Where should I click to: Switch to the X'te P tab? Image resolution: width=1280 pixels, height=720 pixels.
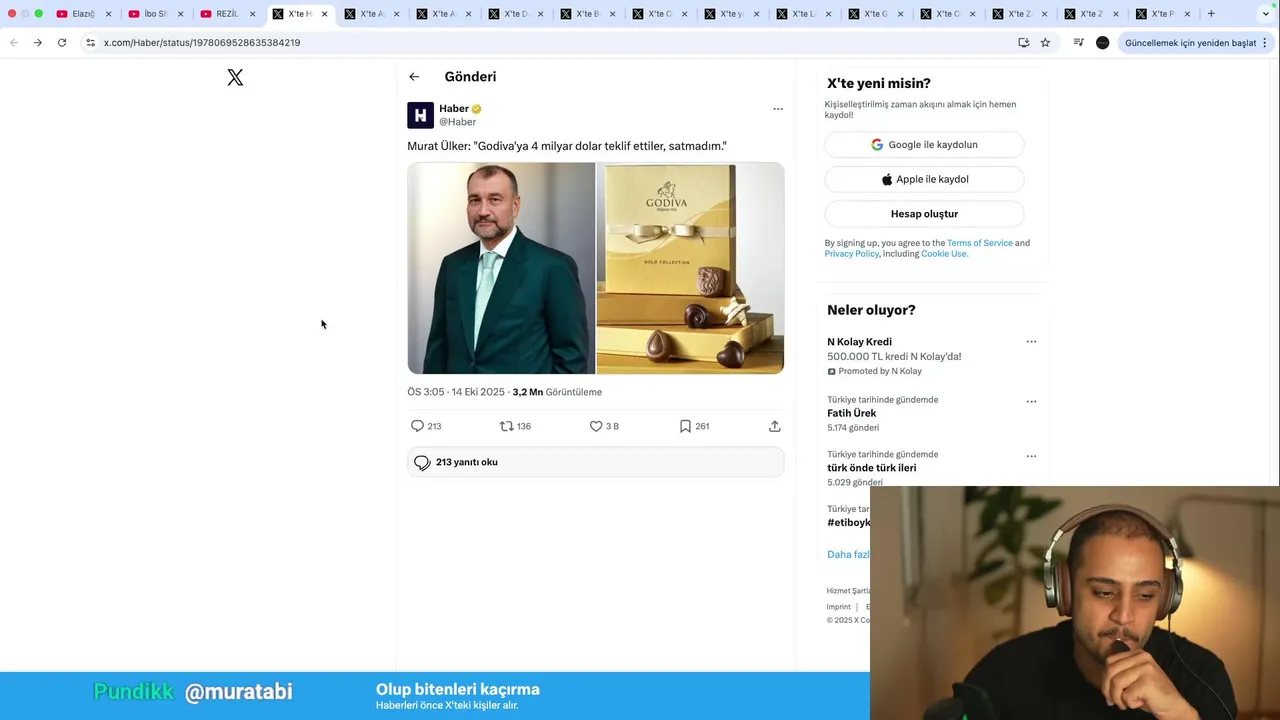[x=1163, y=14]
